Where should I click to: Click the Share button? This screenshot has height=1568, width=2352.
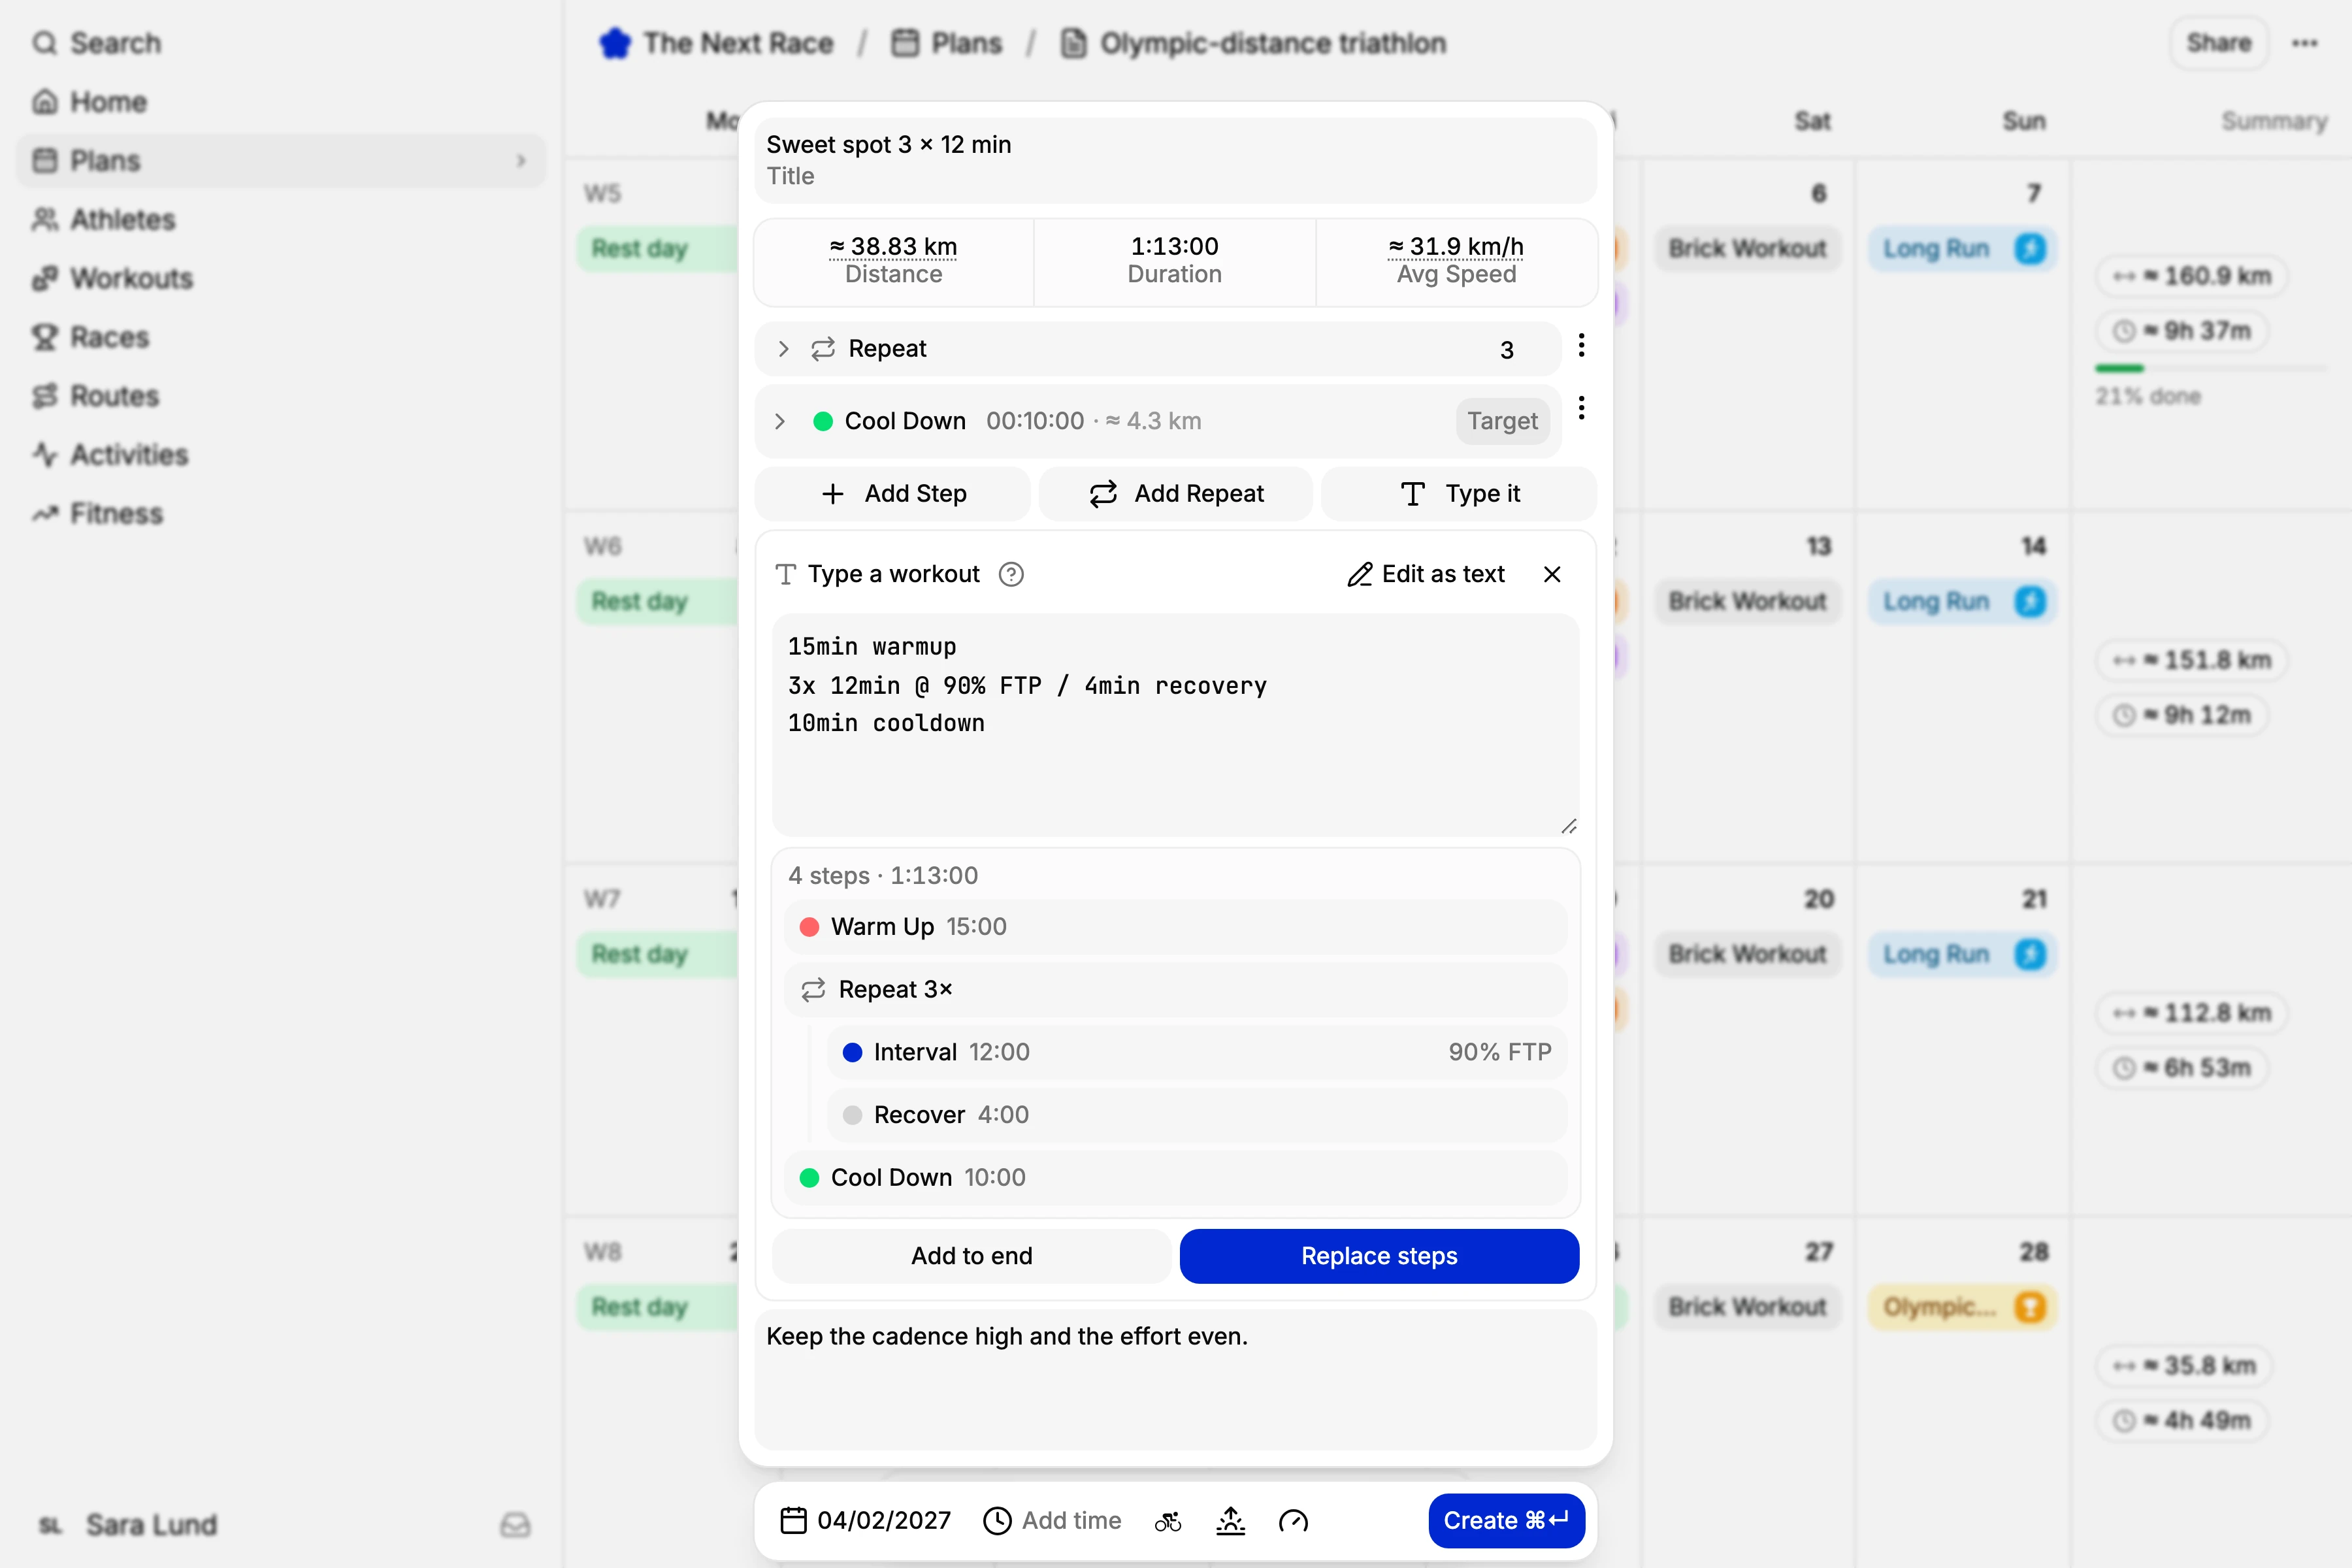point(2218,43)
